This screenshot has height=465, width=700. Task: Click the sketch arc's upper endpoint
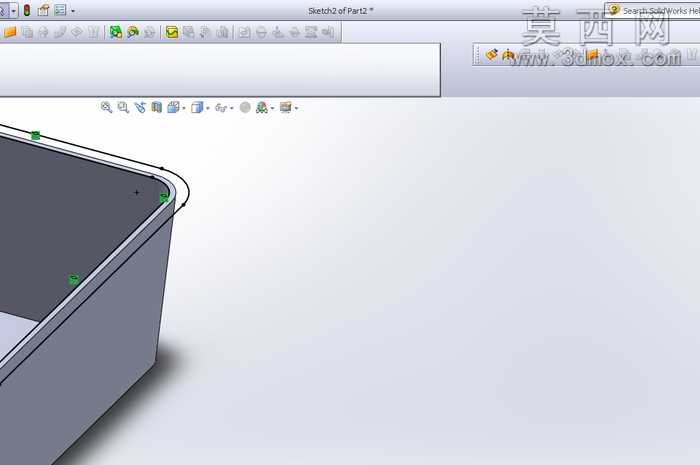click(x=162, y=168)
